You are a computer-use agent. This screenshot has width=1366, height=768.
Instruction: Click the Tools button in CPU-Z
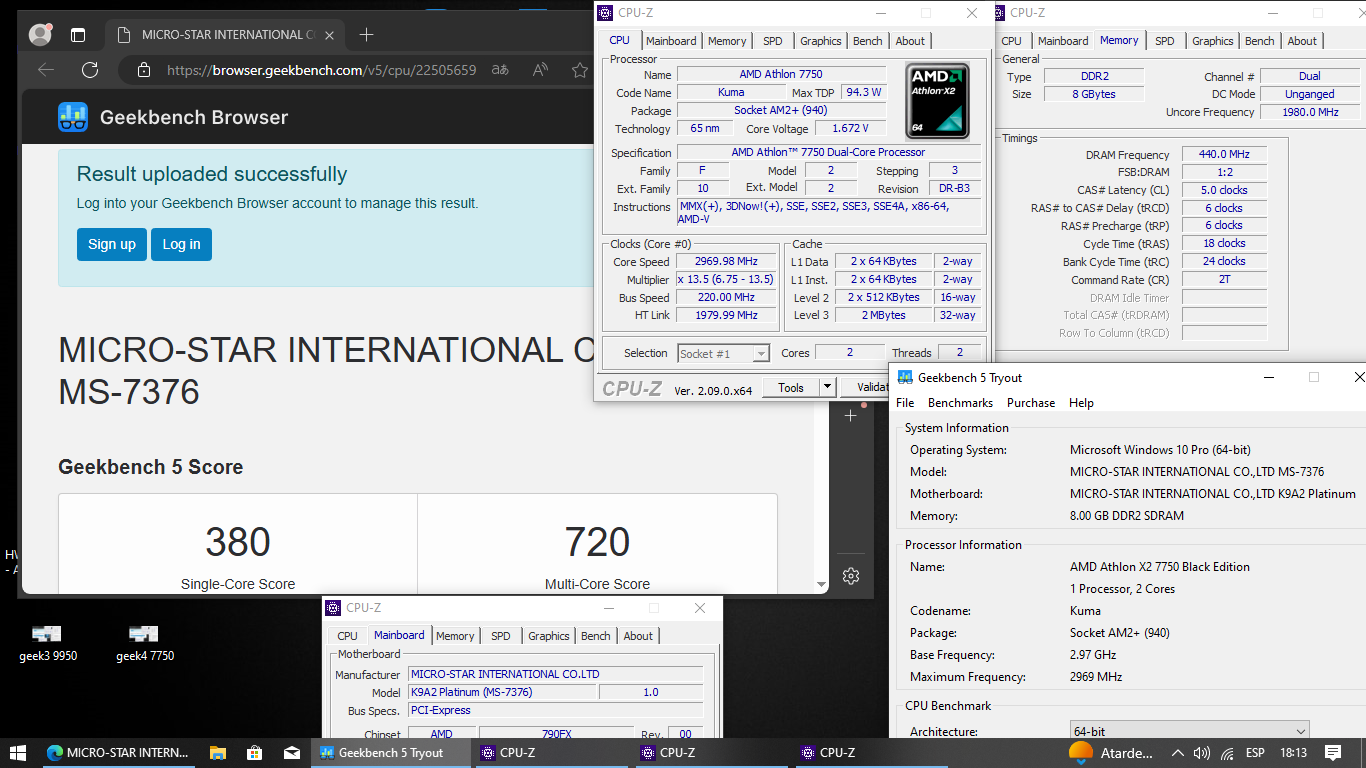pos(791,388)
